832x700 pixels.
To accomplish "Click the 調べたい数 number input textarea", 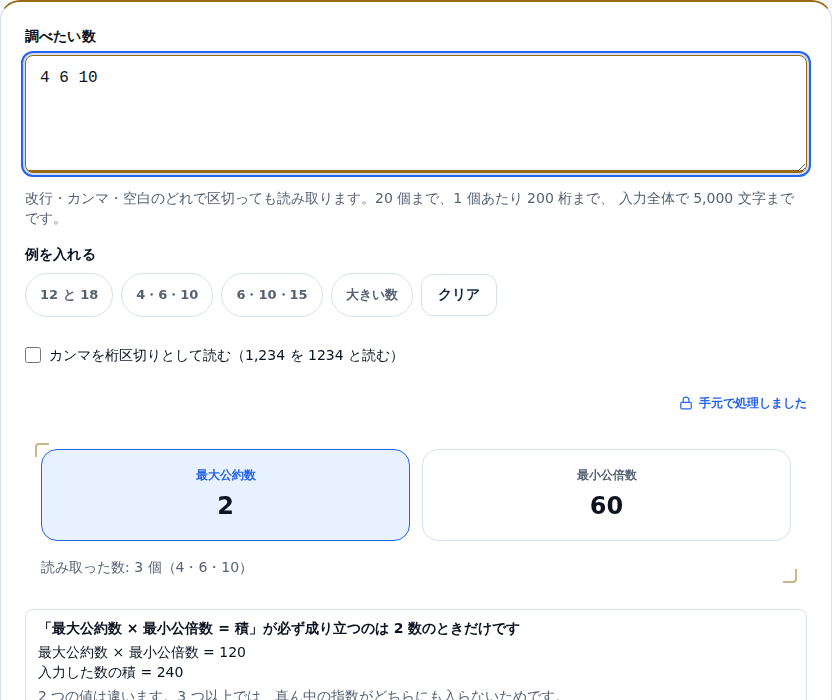I will (x=415, y=114).
